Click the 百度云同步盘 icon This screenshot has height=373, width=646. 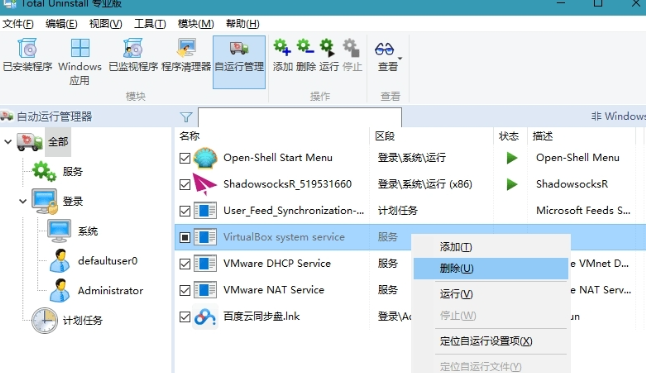(205, 317)
